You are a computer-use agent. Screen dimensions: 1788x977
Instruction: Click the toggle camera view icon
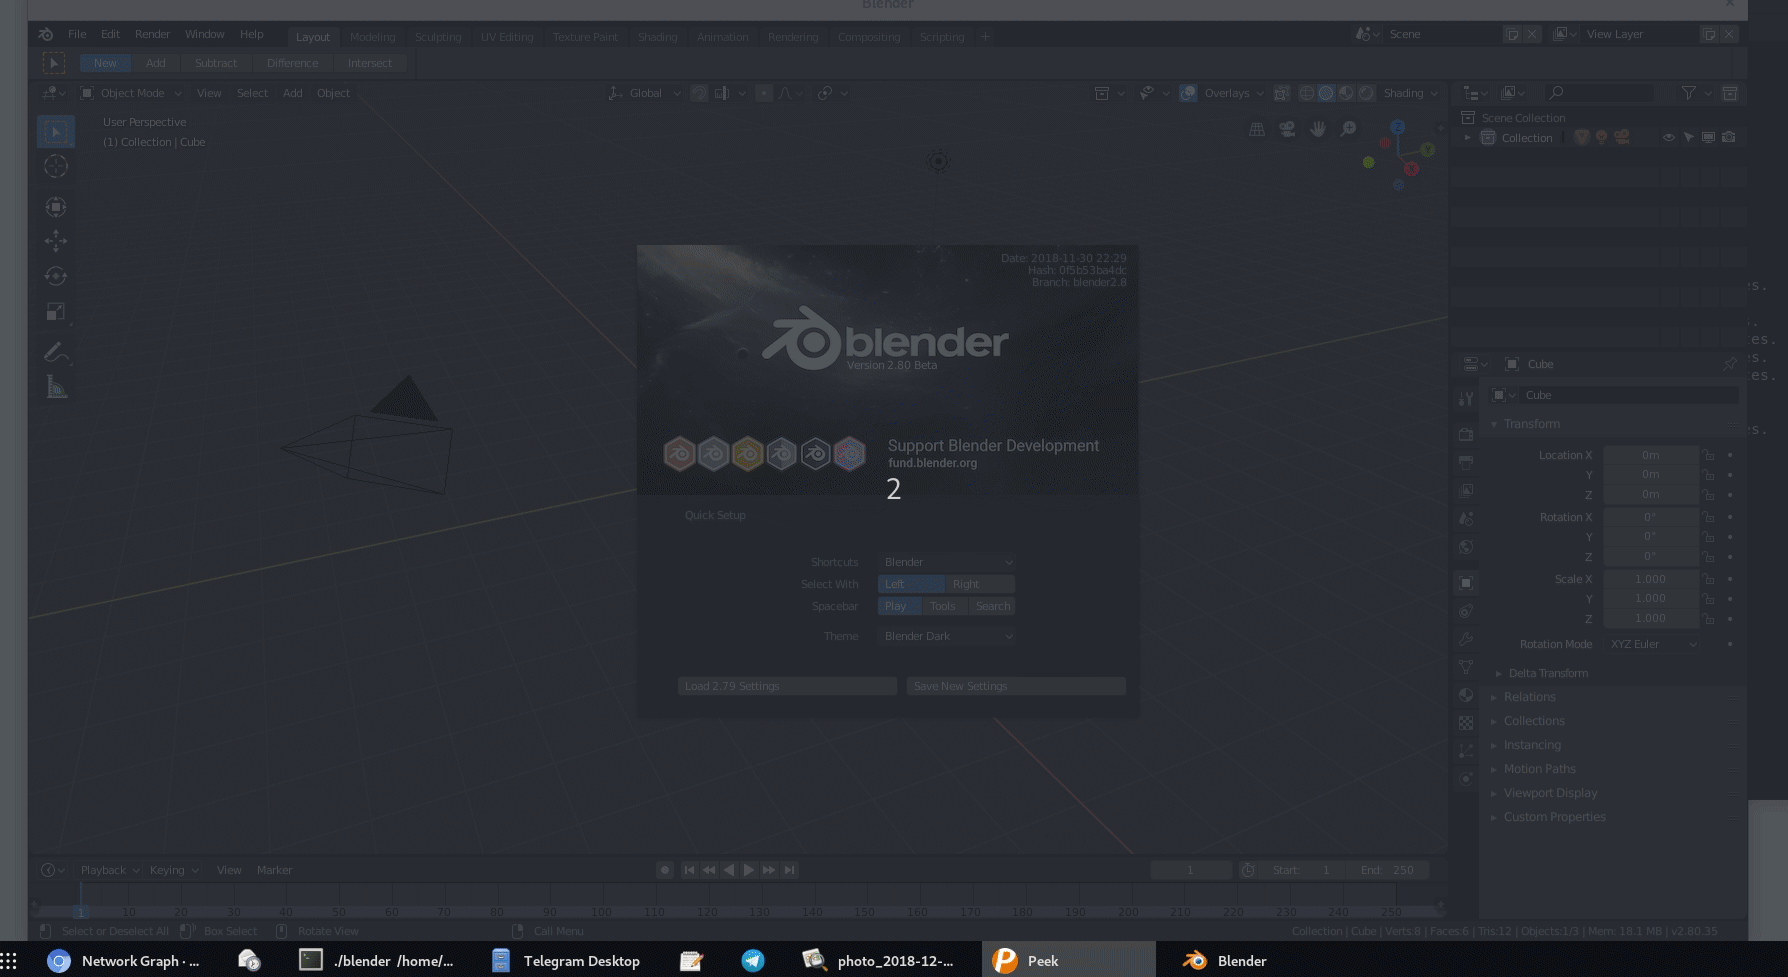point(1287,129)
